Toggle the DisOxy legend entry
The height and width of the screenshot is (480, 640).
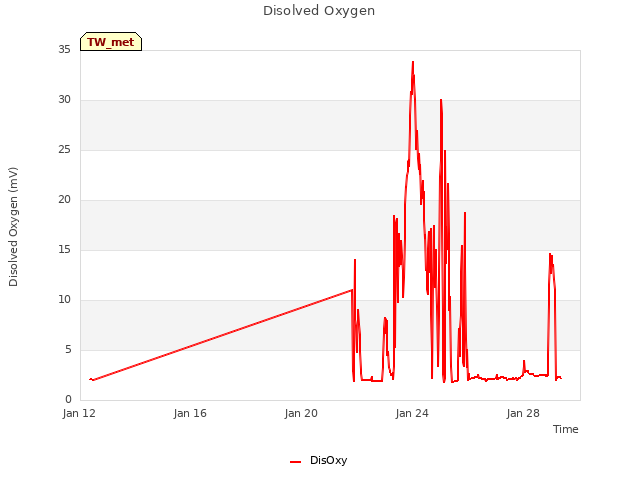click(x=318, y=460)
